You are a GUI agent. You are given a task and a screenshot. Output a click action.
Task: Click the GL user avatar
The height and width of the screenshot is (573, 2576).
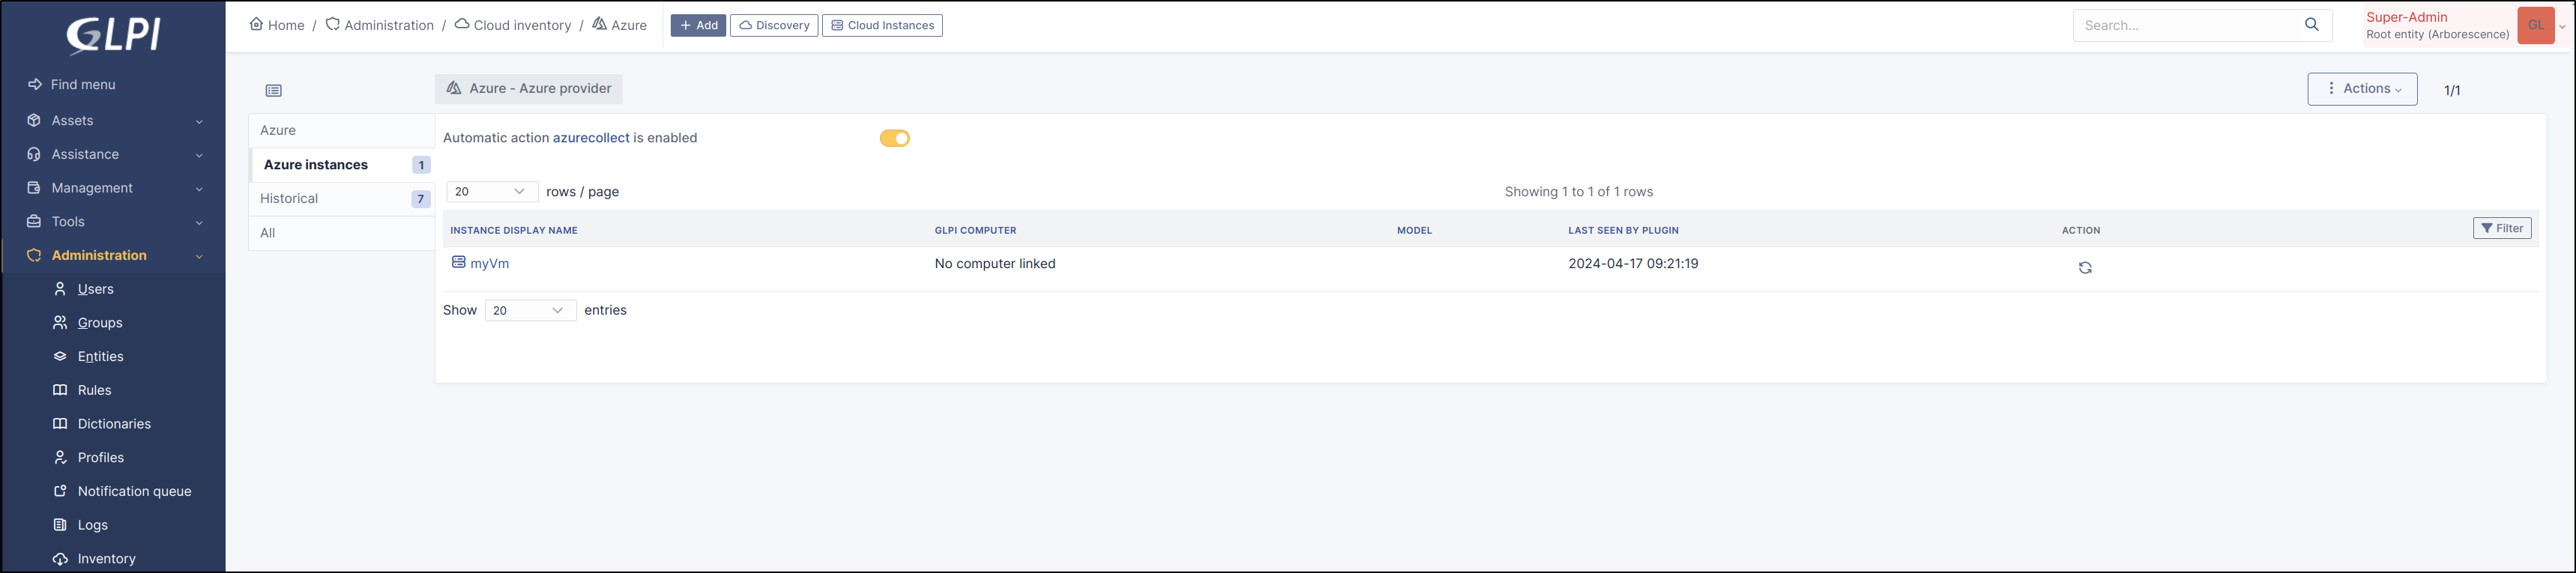[2535, 26]
